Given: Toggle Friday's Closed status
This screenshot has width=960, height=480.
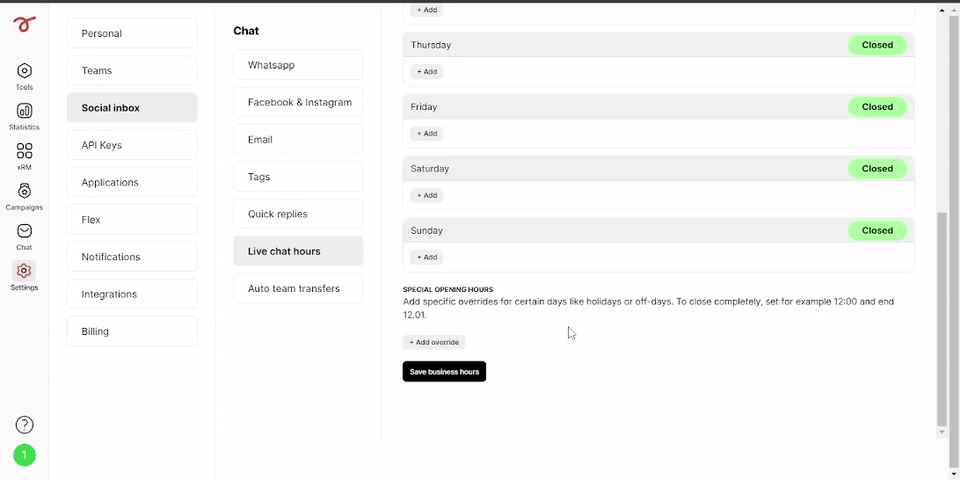Looking at the screenshot, I should [x=877, y=107].
